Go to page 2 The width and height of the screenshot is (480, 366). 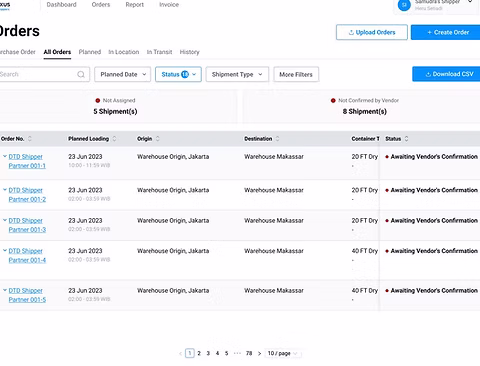[x=199, y=353]
